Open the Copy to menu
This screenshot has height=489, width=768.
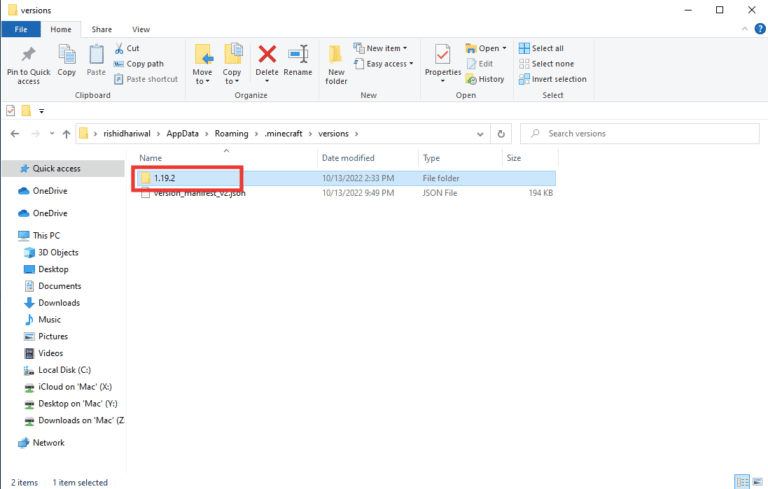232,64
